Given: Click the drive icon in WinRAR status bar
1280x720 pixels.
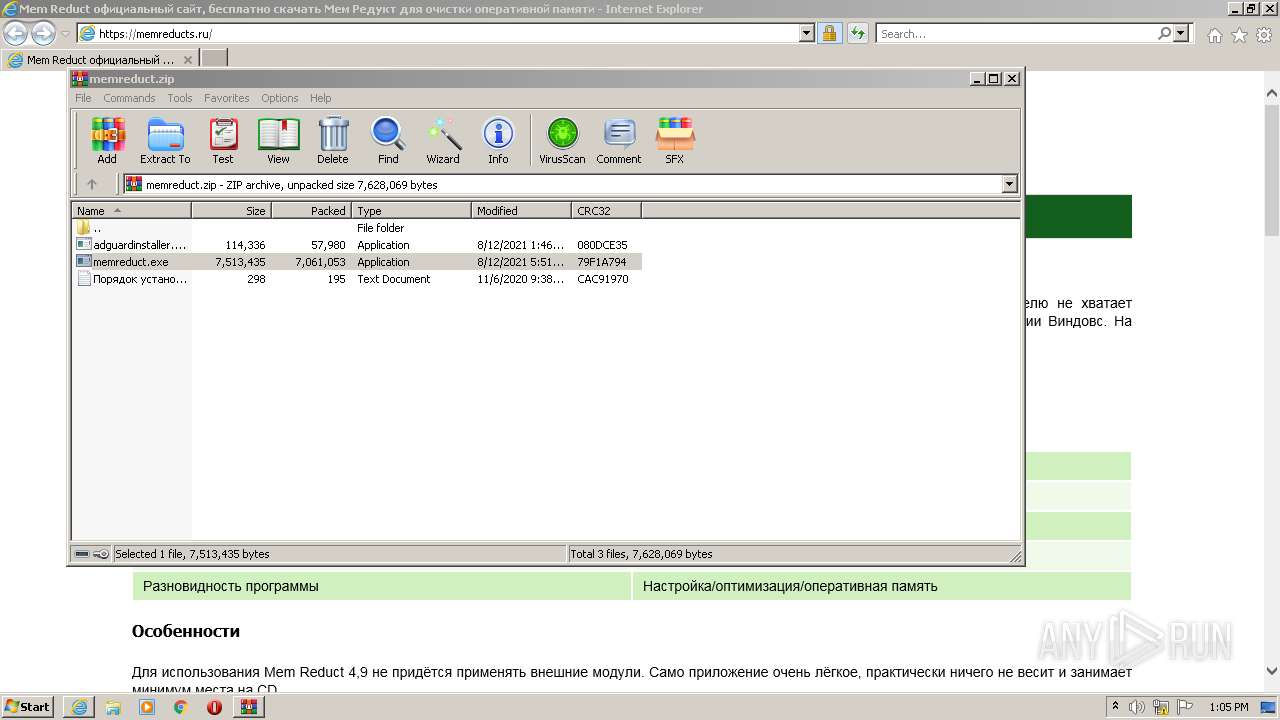Looking at the screenshot, I should coord(82,554).
